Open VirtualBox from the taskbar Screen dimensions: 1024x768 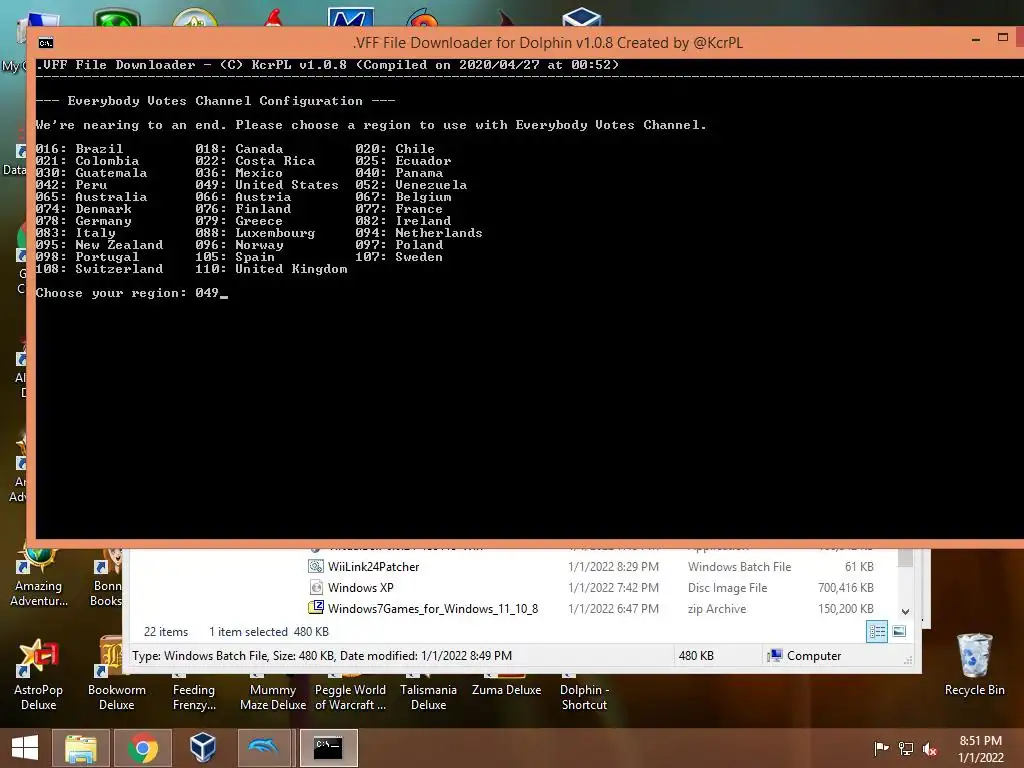pyautogui.click(x=202, y=748)
